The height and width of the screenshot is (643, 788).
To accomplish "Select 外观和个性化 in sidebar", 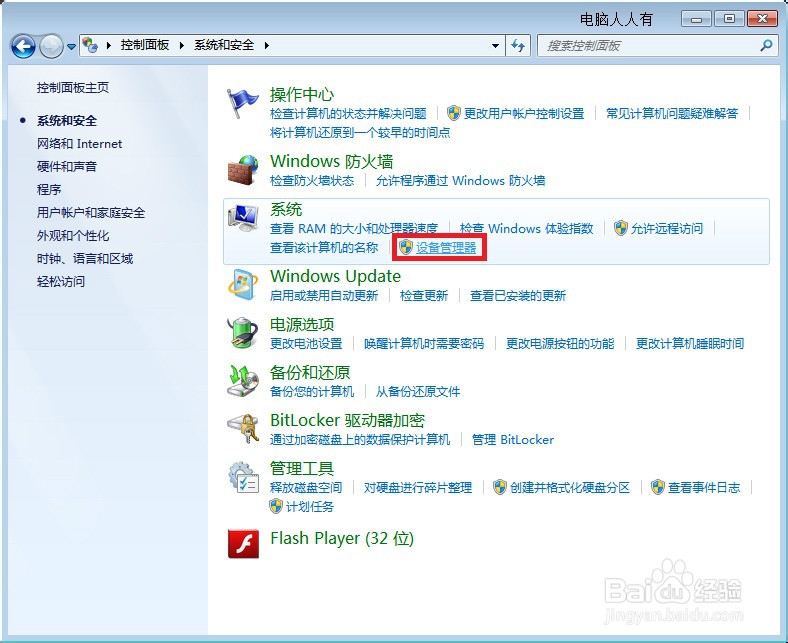I will point(73,235).
